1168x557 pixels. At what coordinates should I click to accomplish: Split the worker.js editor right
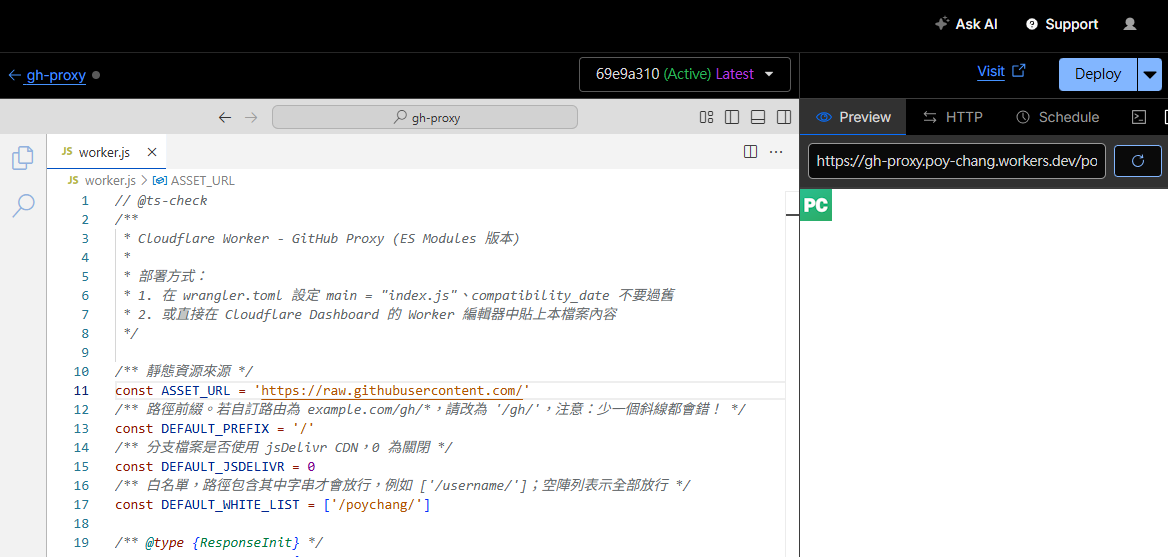point(750,152)
